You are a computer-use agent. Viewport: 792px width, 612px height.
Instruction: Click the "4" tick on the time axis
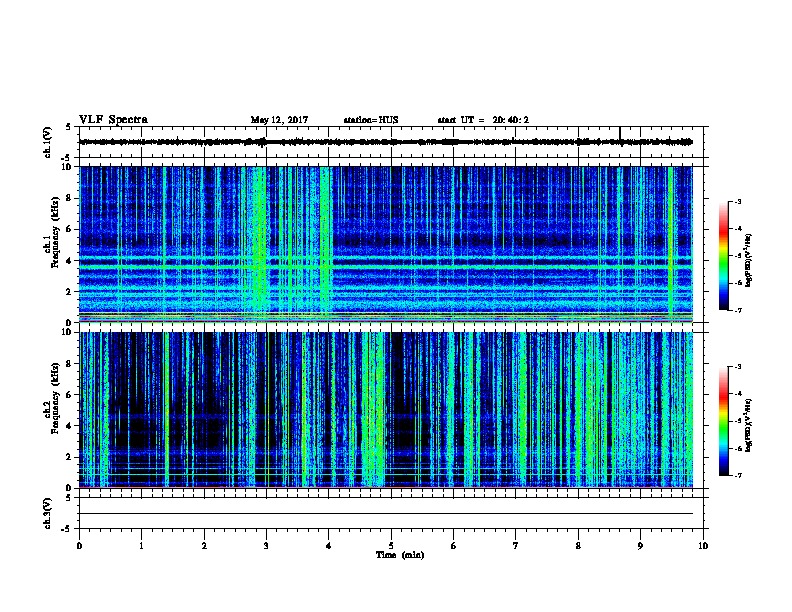(329, 546)
